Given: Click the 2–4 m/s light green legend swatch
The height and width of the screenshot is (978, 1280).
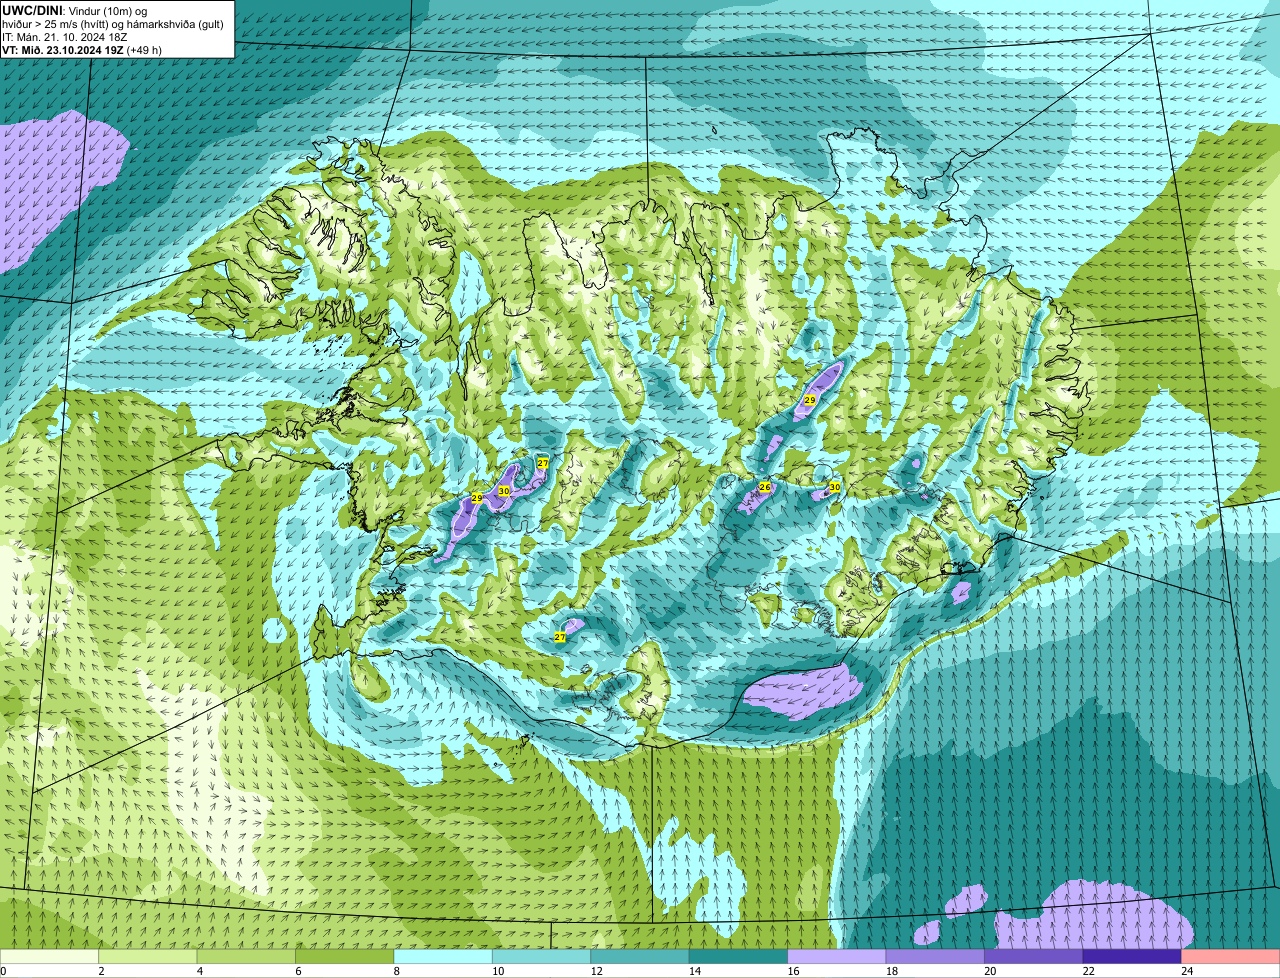Looking at the screenshot, I should (148, 956).
